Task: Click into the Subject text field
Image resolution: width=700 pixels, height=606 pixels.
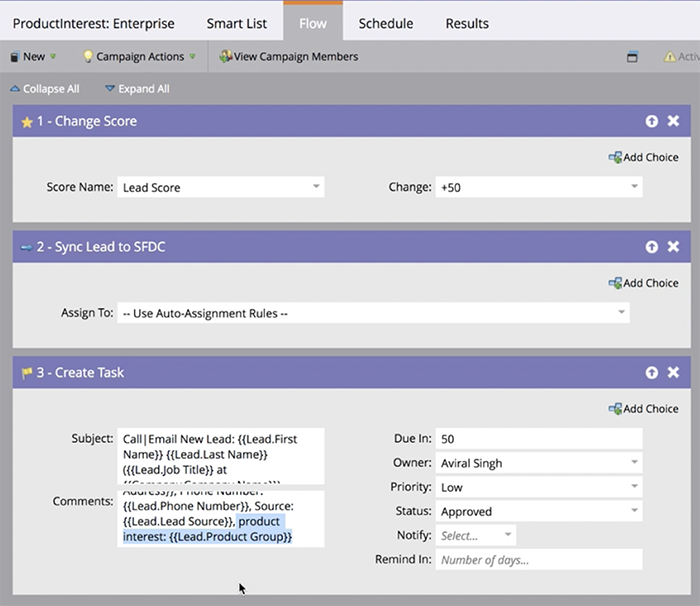Action: click(x=221, y=456)
